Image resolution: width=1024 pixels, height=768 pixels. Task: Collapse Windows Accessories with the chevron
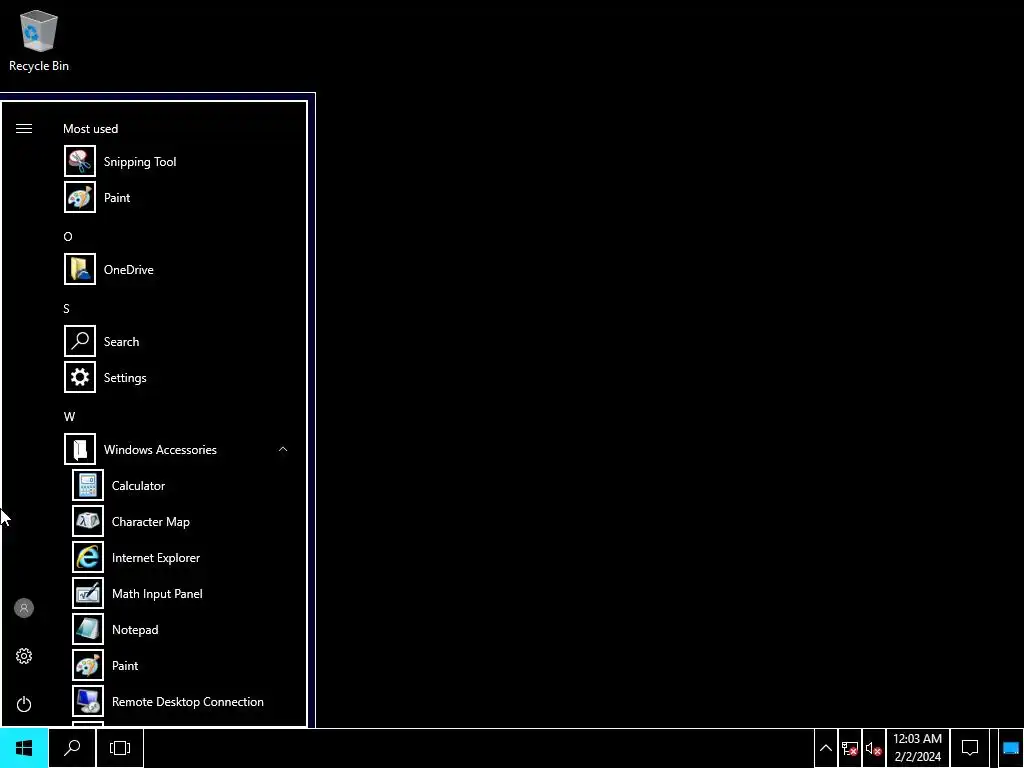coord(283,449)
